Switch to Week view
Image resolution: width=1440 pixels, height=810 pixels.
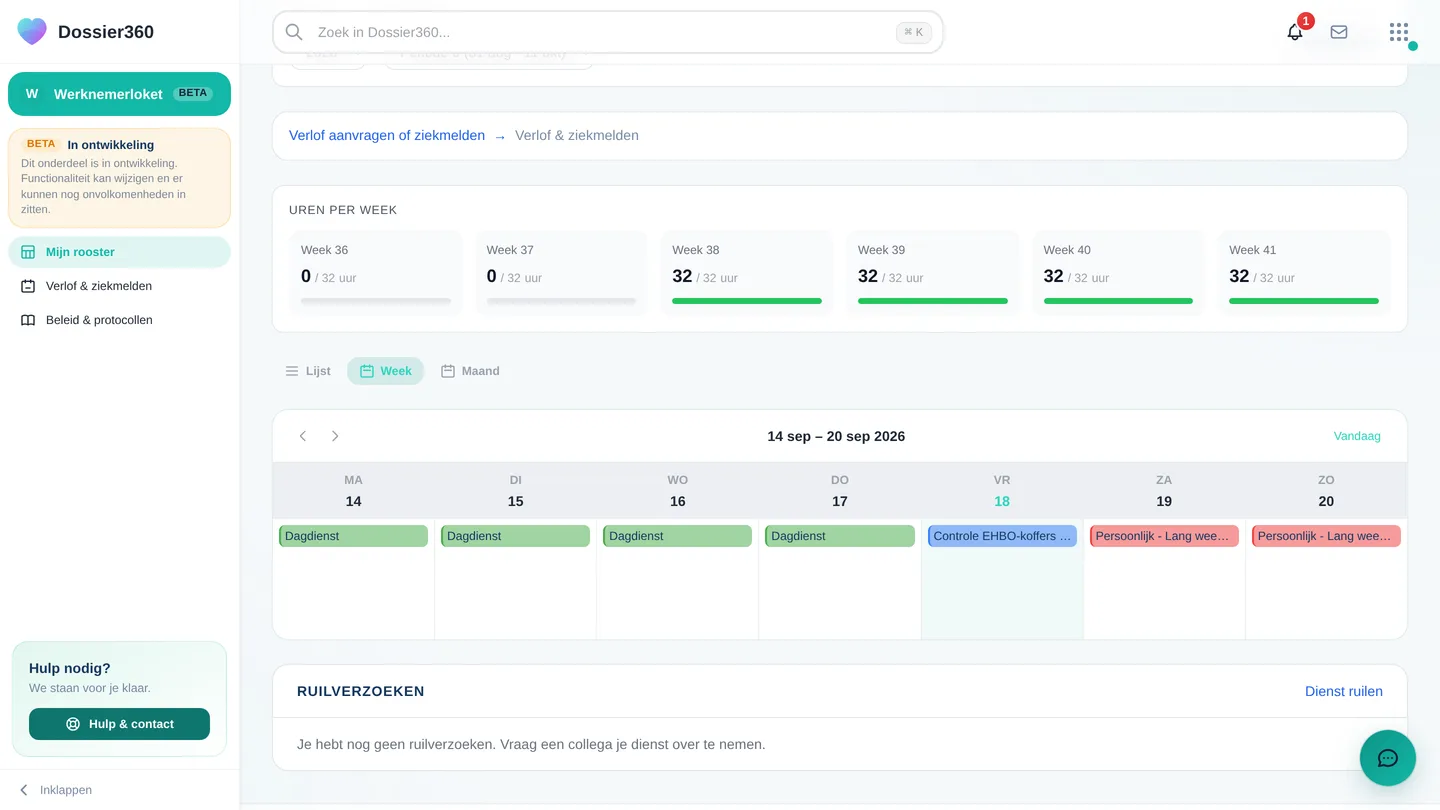[x=386, y=371]
